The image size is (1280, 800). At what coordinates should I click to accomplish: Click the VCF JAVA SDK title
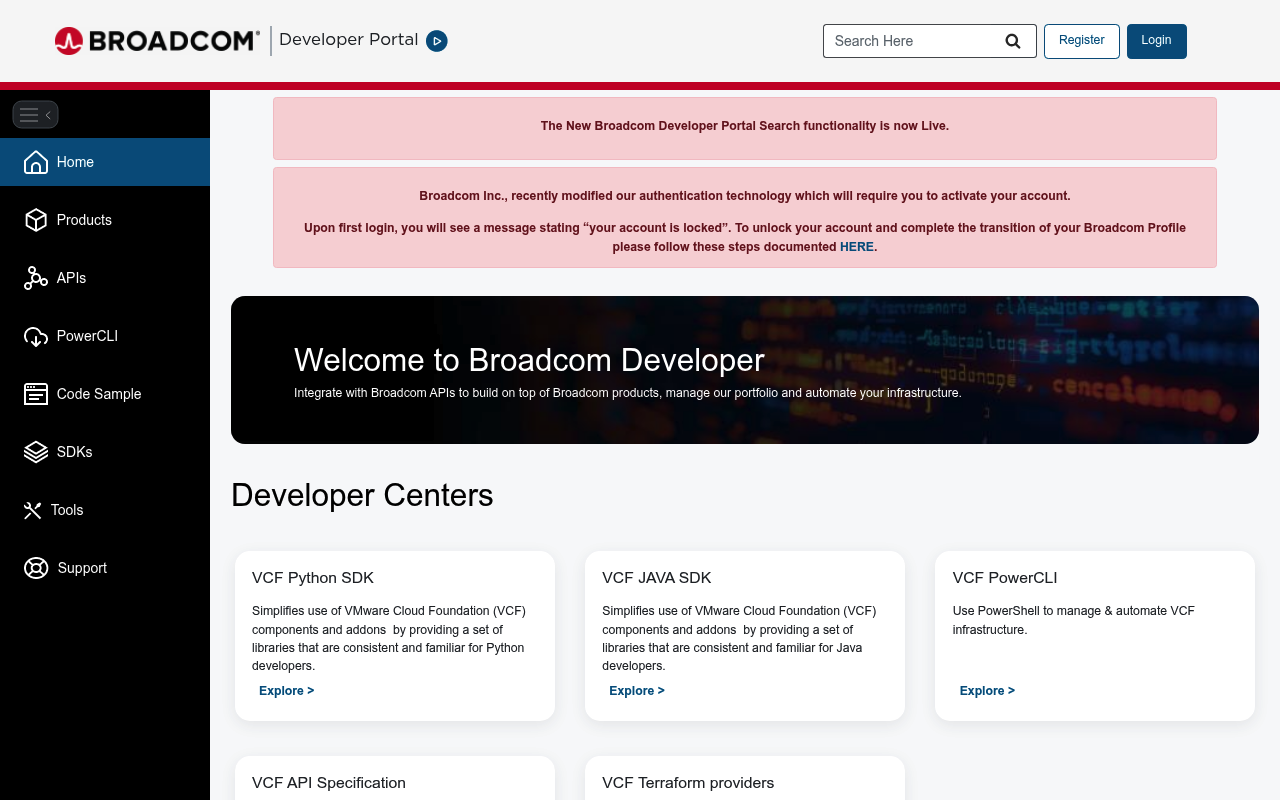[x=657, y=578]
